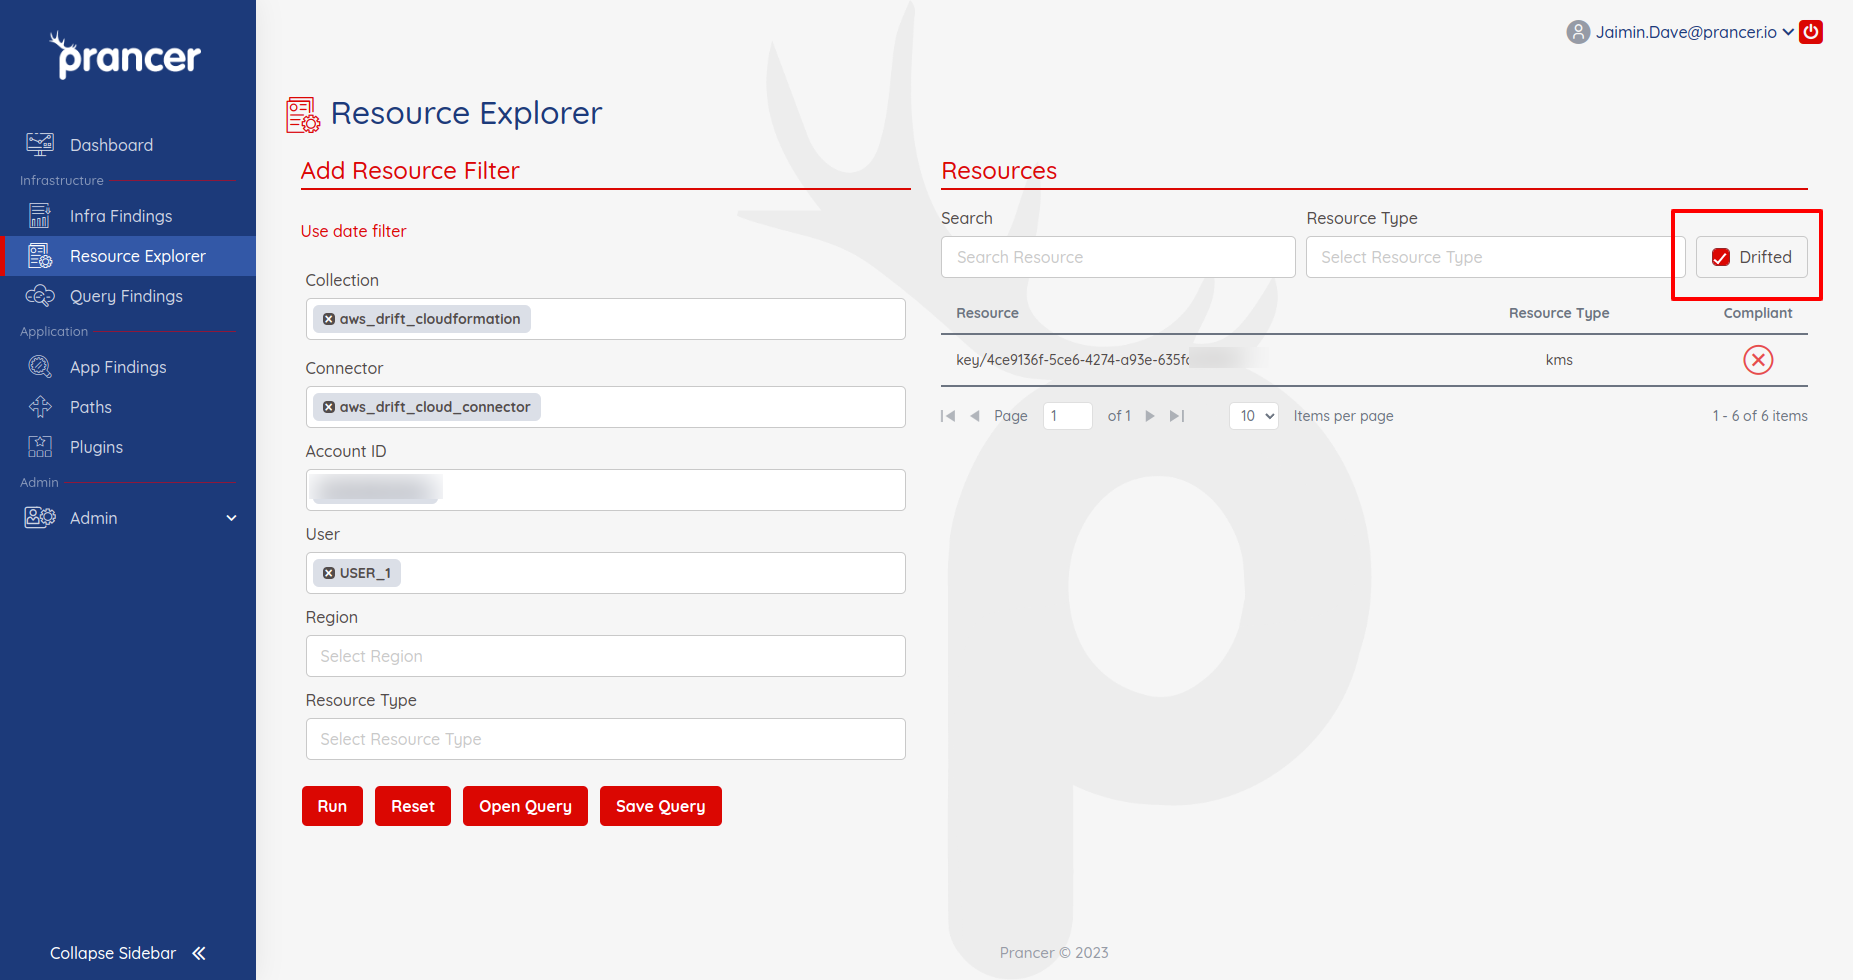Select Resource Explorer in the sidebar

click(128, 256)
